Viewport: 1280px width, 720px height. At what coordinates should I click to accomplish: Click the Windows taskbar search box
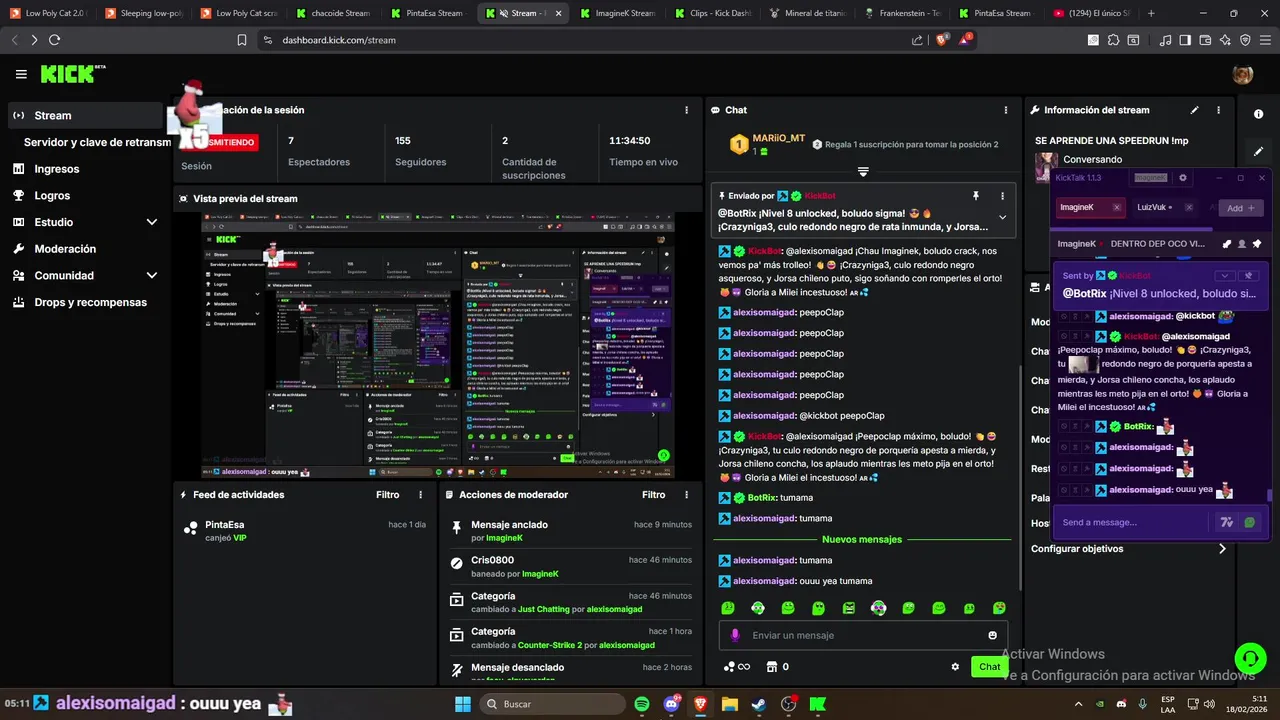551,704
